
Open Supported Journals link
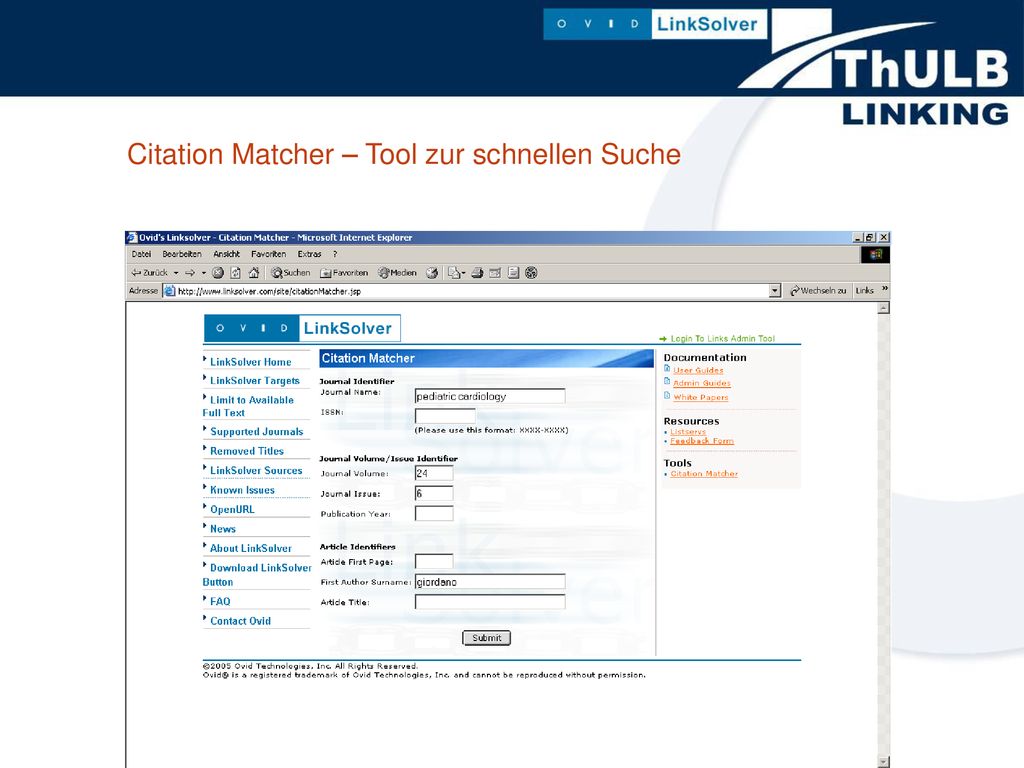click(x=257, y=432)
